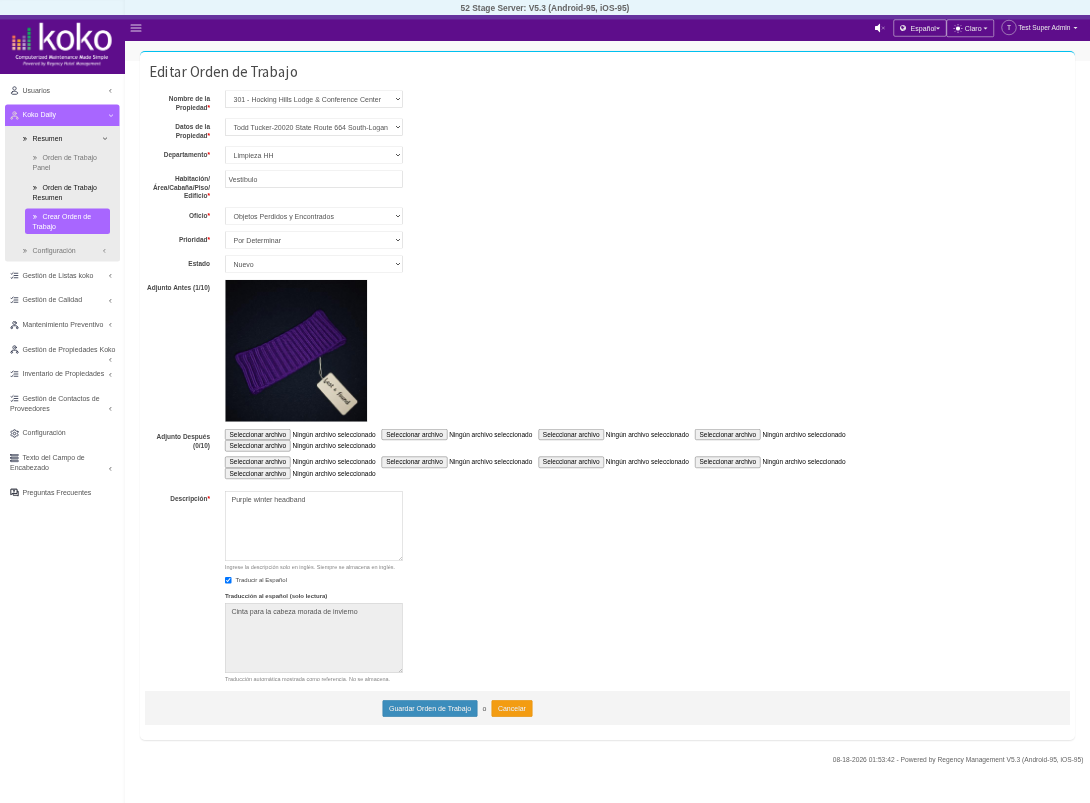Click Guardar Orden de Trabajo button
Image resolution: width=1090 pixels, height=803 pixels.
coord(430,708)
